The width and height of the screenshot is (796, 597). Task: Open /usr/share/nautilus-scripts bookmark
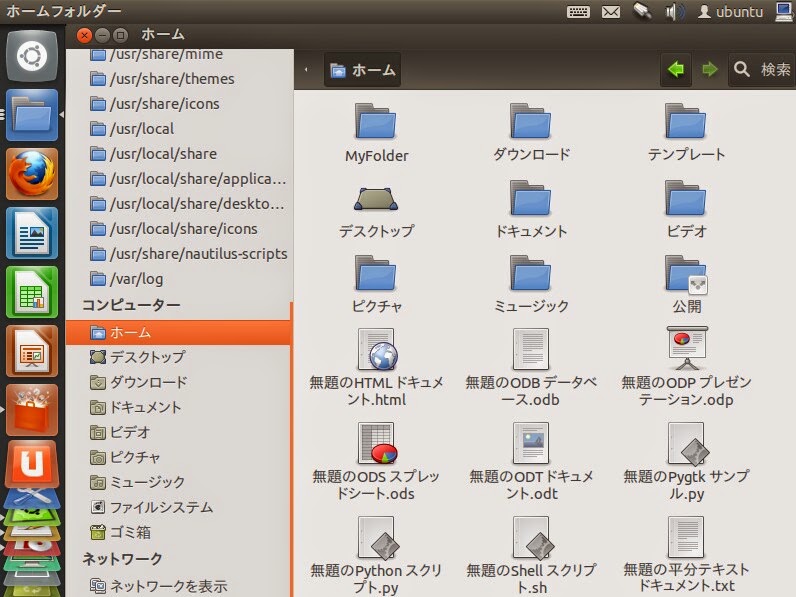click(180, 253)
